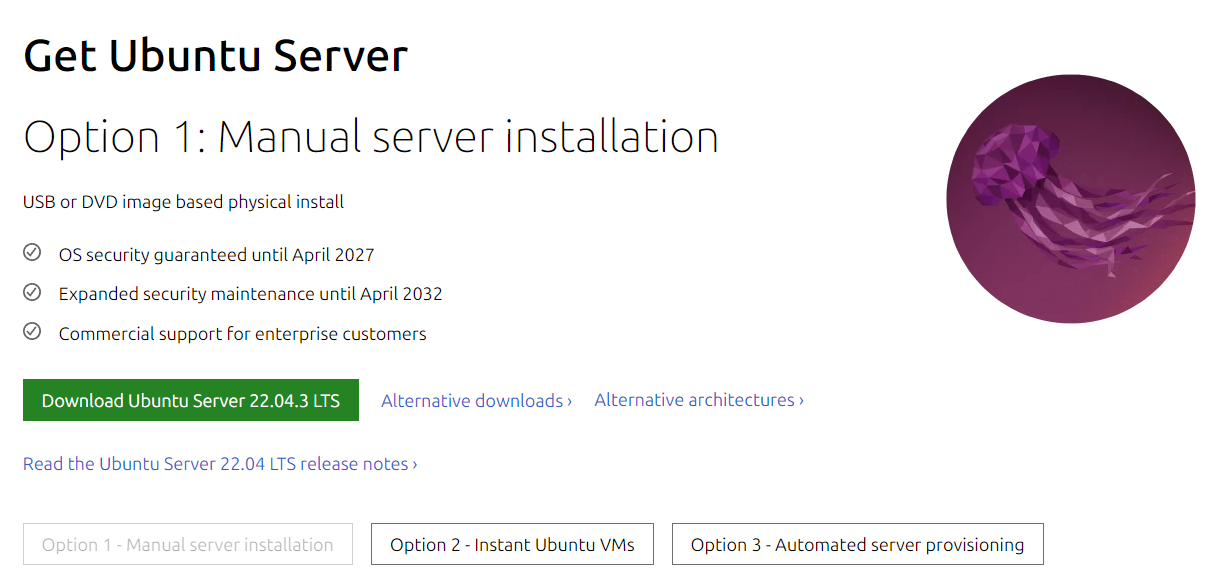Click 'OS security guaranteed until April 2027' text

click(x=217, y=255)
